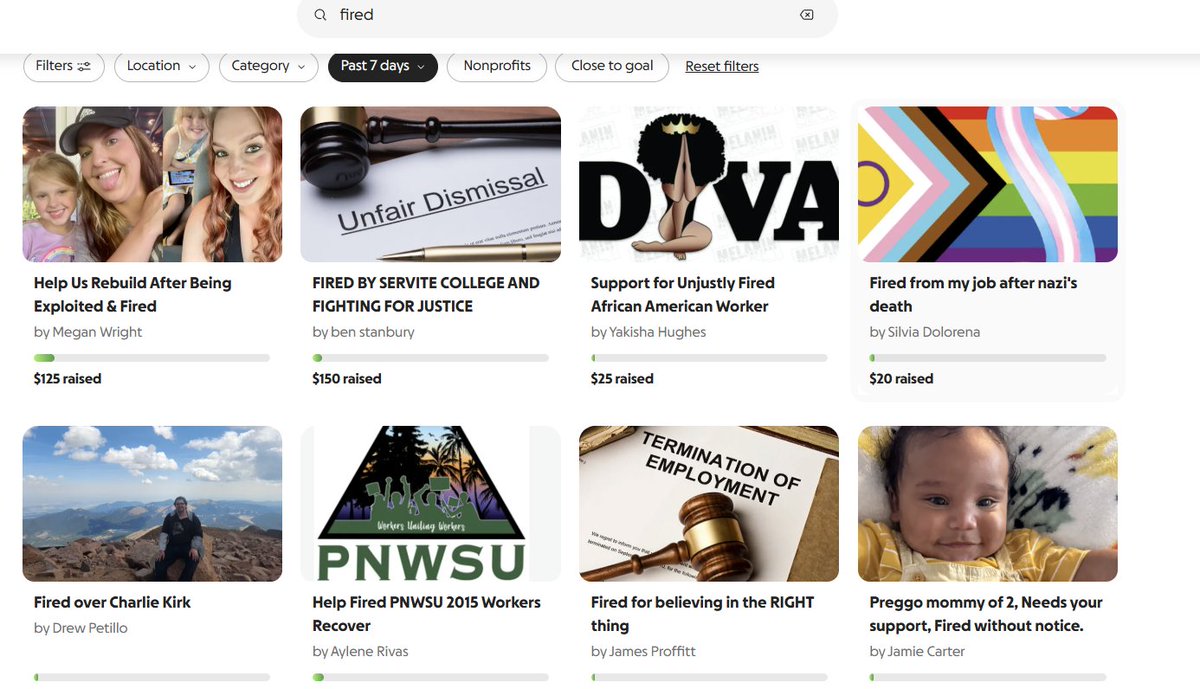Open the Past 7 days dropdown
Image resolution: width=1200 pixels, height=689 pixels.
point(383,66)
